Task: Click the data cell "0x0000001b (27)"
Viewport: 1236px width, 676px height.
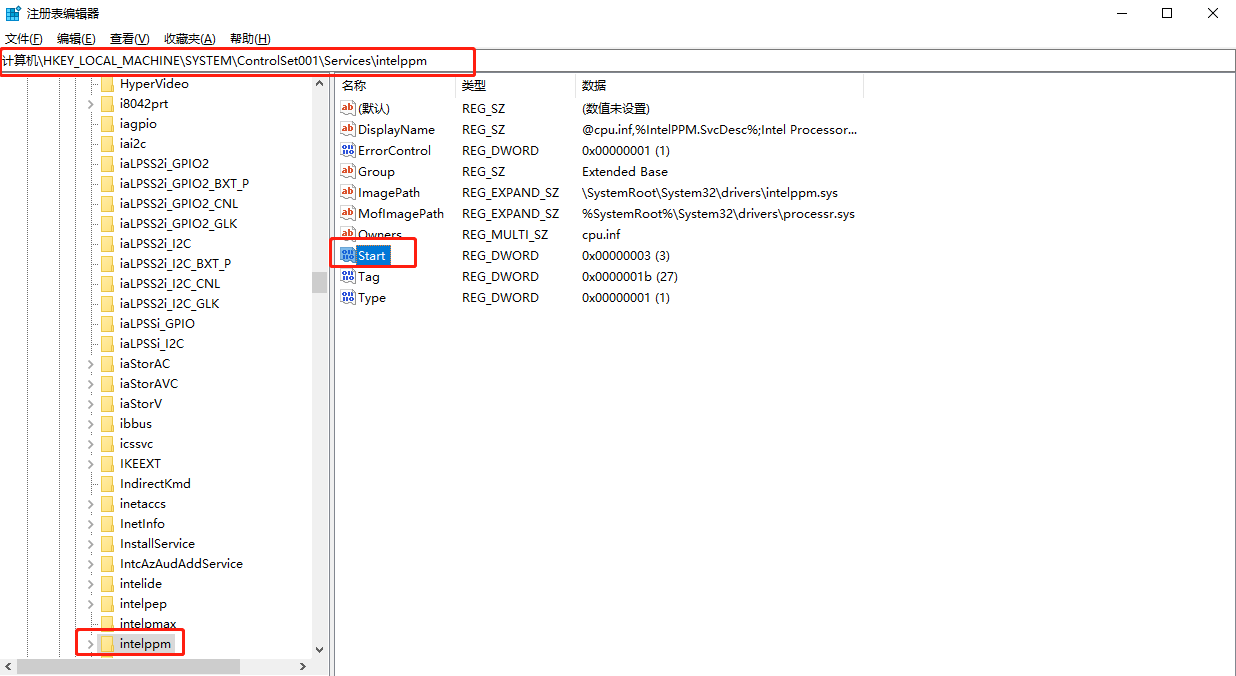Action: [630, 277]
